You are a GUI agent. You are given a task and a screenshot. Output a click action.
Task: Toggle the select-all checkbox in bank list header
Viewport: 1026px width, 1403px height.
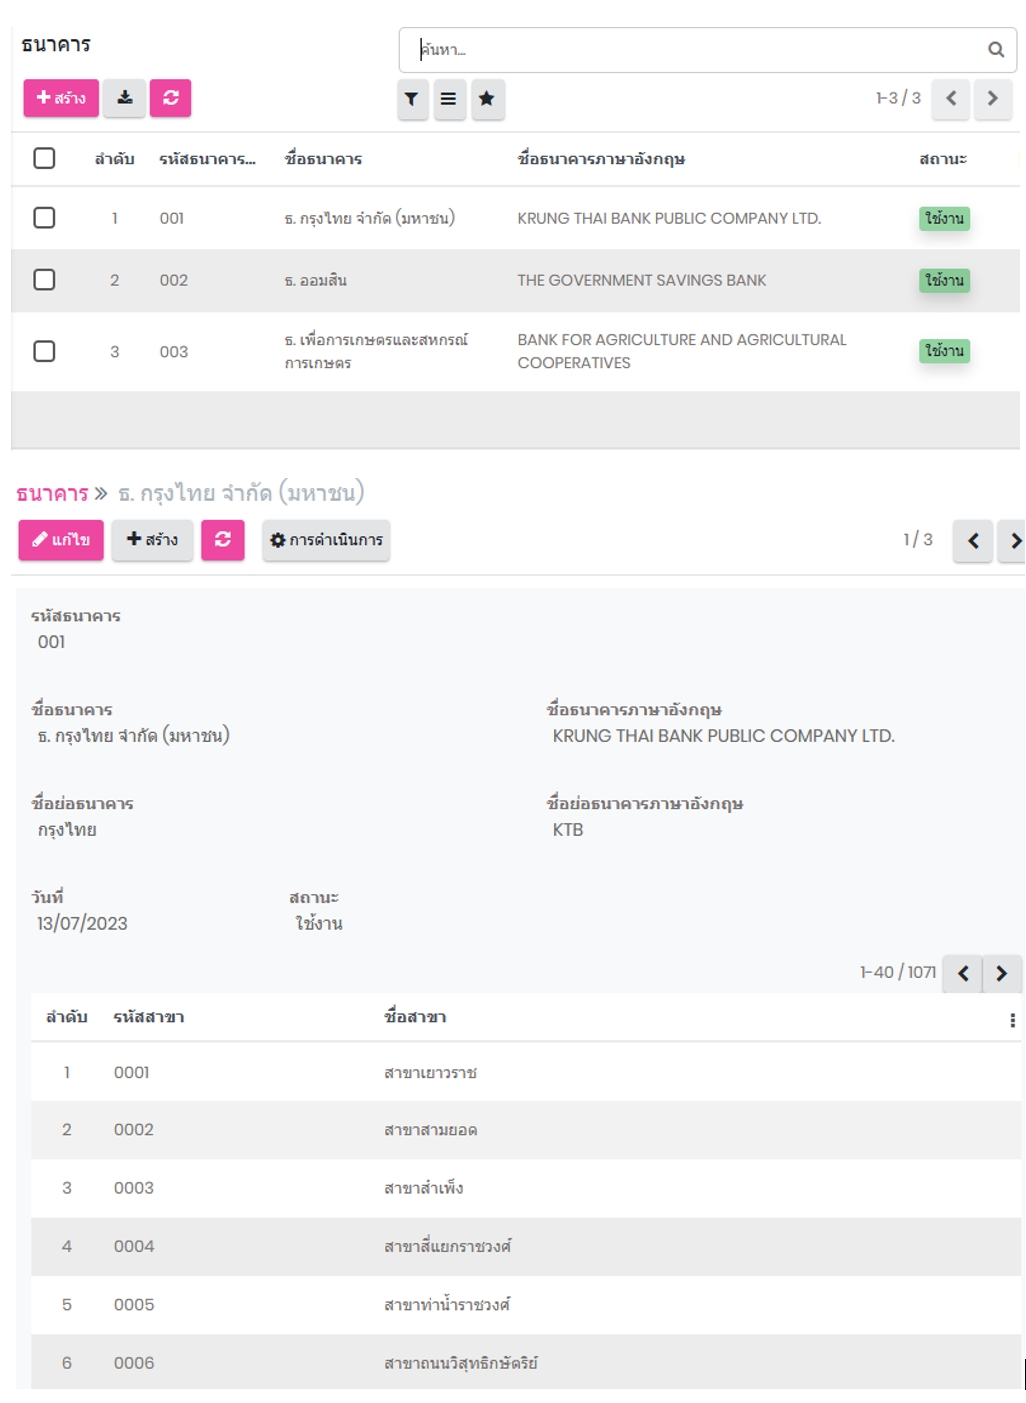(44, 158)
